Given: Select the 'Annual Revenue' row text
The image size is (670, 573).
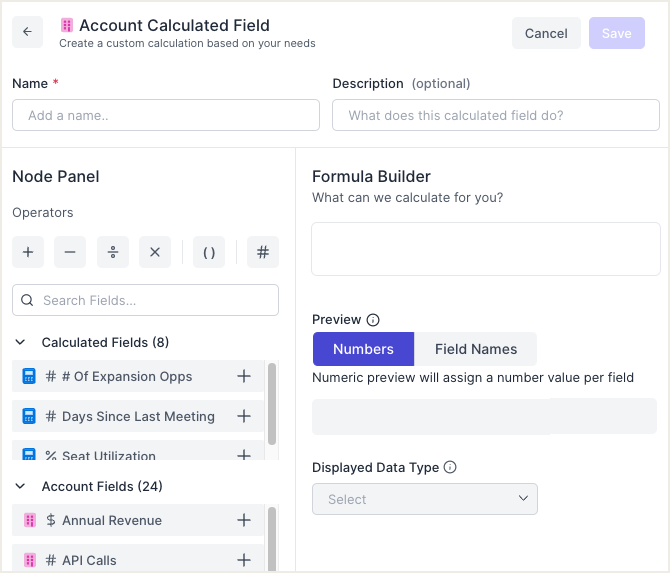Looking at the screenshot, I should pos(112,520).
